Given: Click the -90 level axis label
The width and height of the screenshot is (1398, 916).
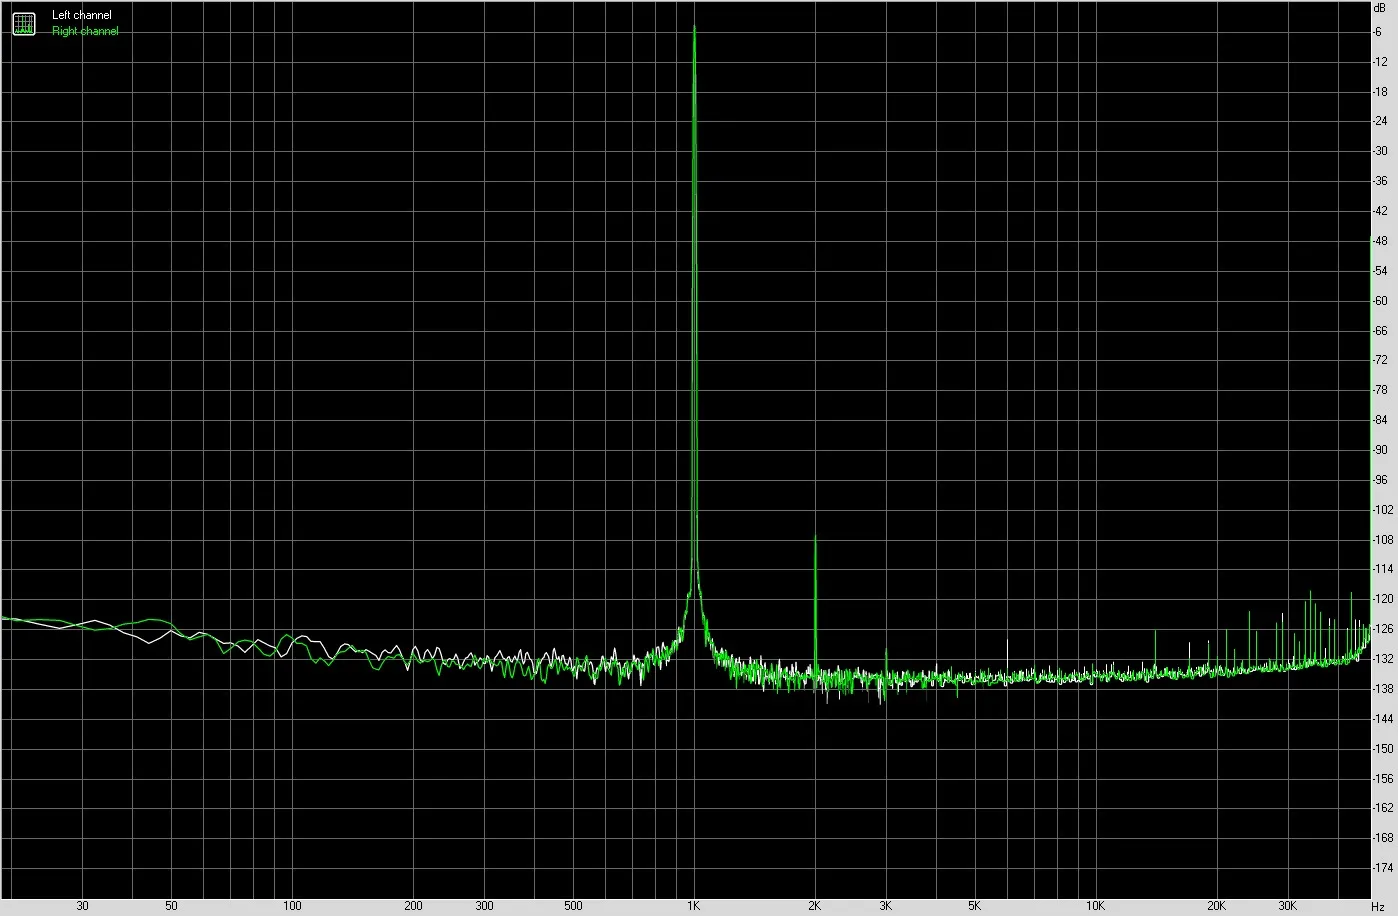Looking at the screenshot, I should pyautogui.click(x=1381, y=450).
